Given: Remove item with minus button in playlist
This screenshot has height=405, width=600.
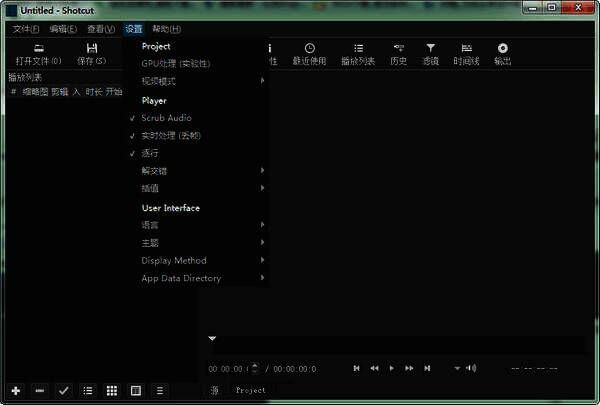Looking at the screenshot, I should [39, 390].
